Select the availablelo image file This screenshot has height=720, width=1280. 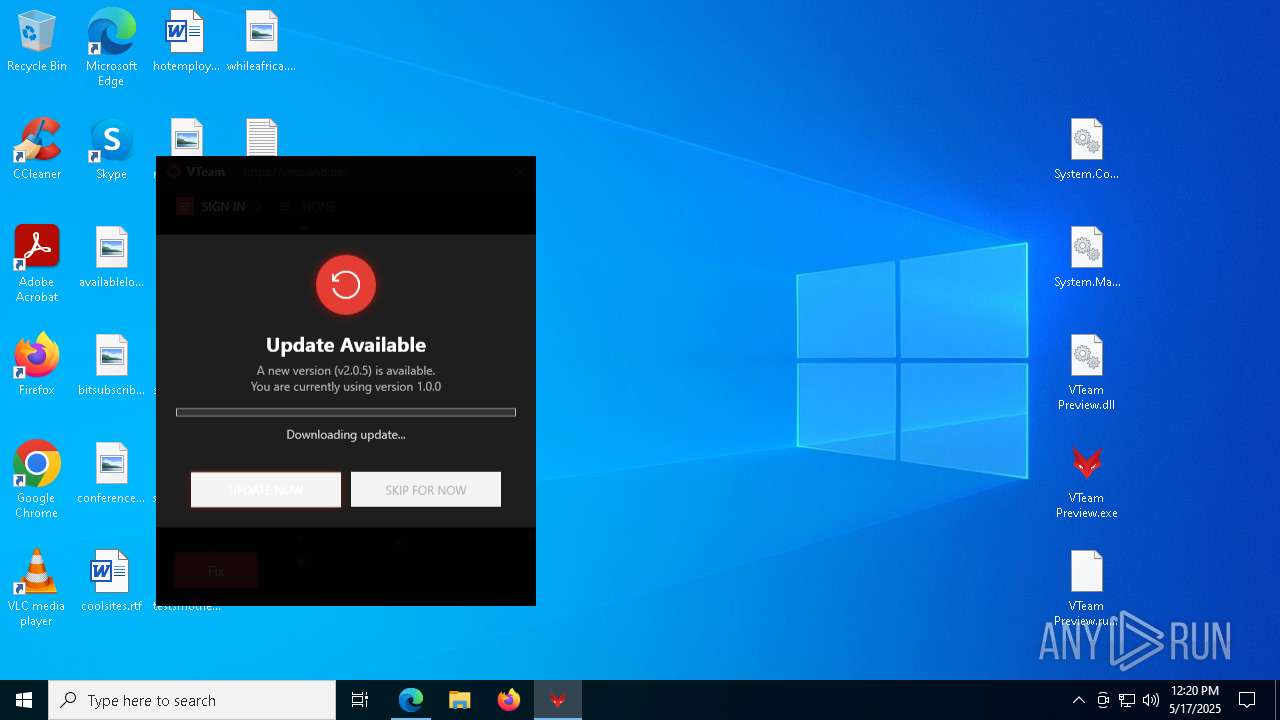point(111,257)
